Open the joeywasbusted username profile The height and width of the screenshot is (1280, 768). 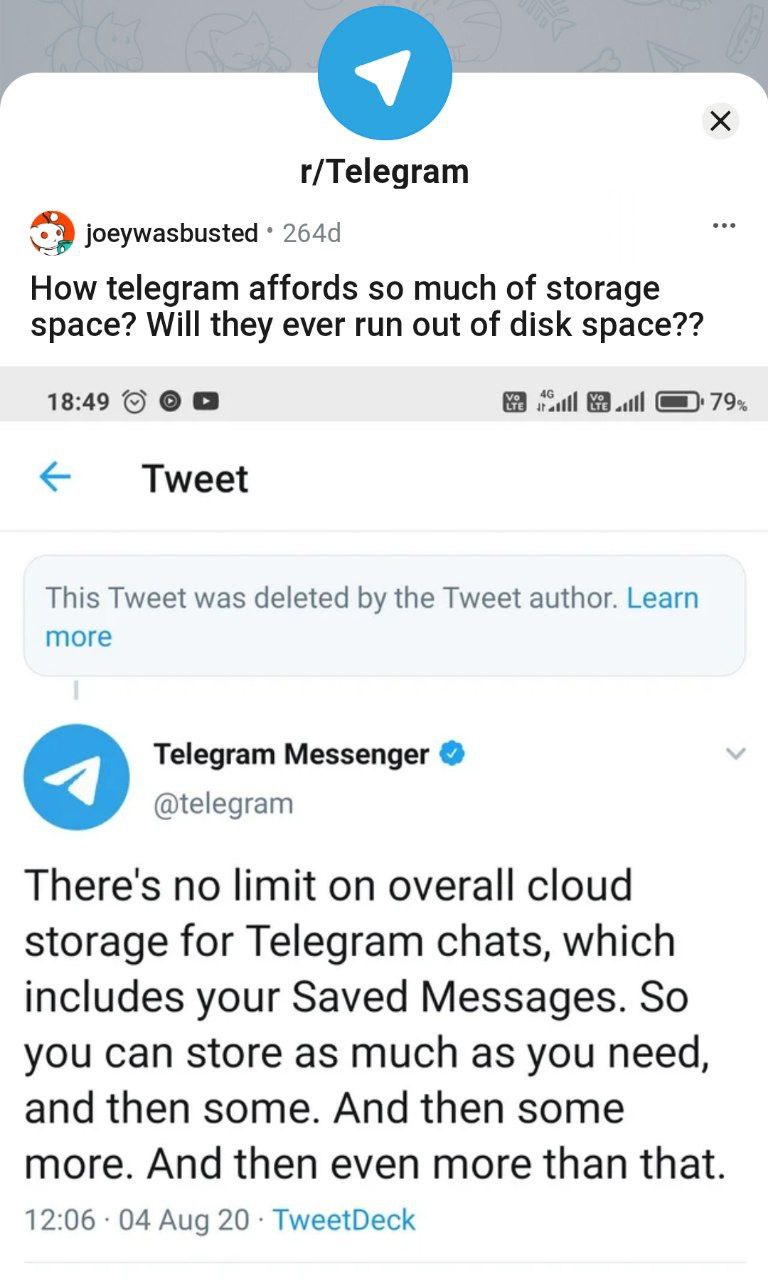tap(172, 233)
